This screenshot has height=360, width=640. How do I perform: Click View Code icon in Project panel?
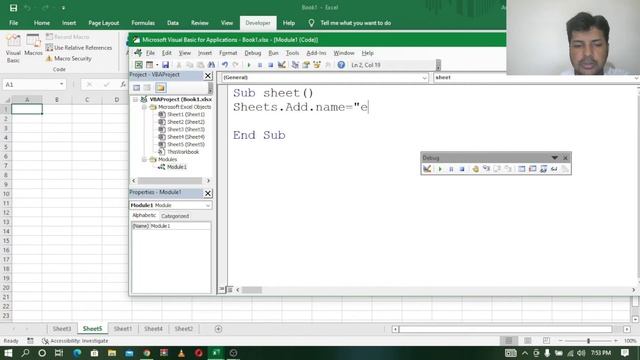(136, 88)
